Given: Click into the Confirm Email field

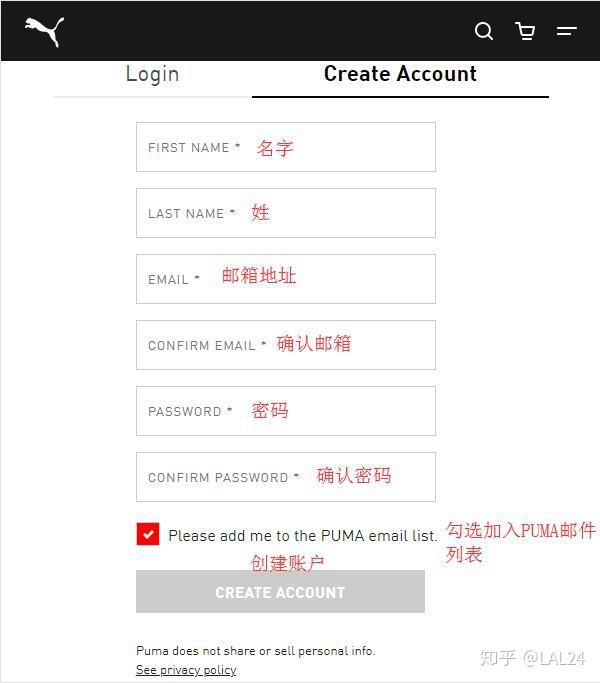Looking at the screenshot, I should (286, 345).
